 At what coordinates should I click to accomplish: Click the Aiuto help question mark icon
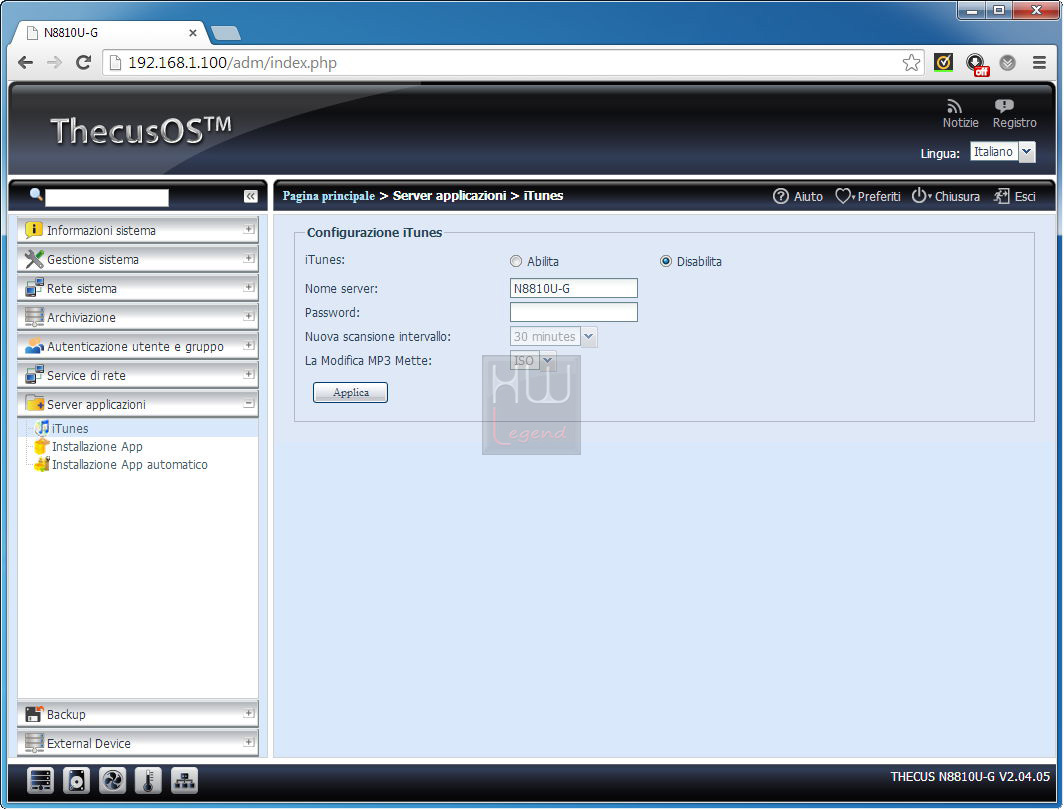coord(780,196)
